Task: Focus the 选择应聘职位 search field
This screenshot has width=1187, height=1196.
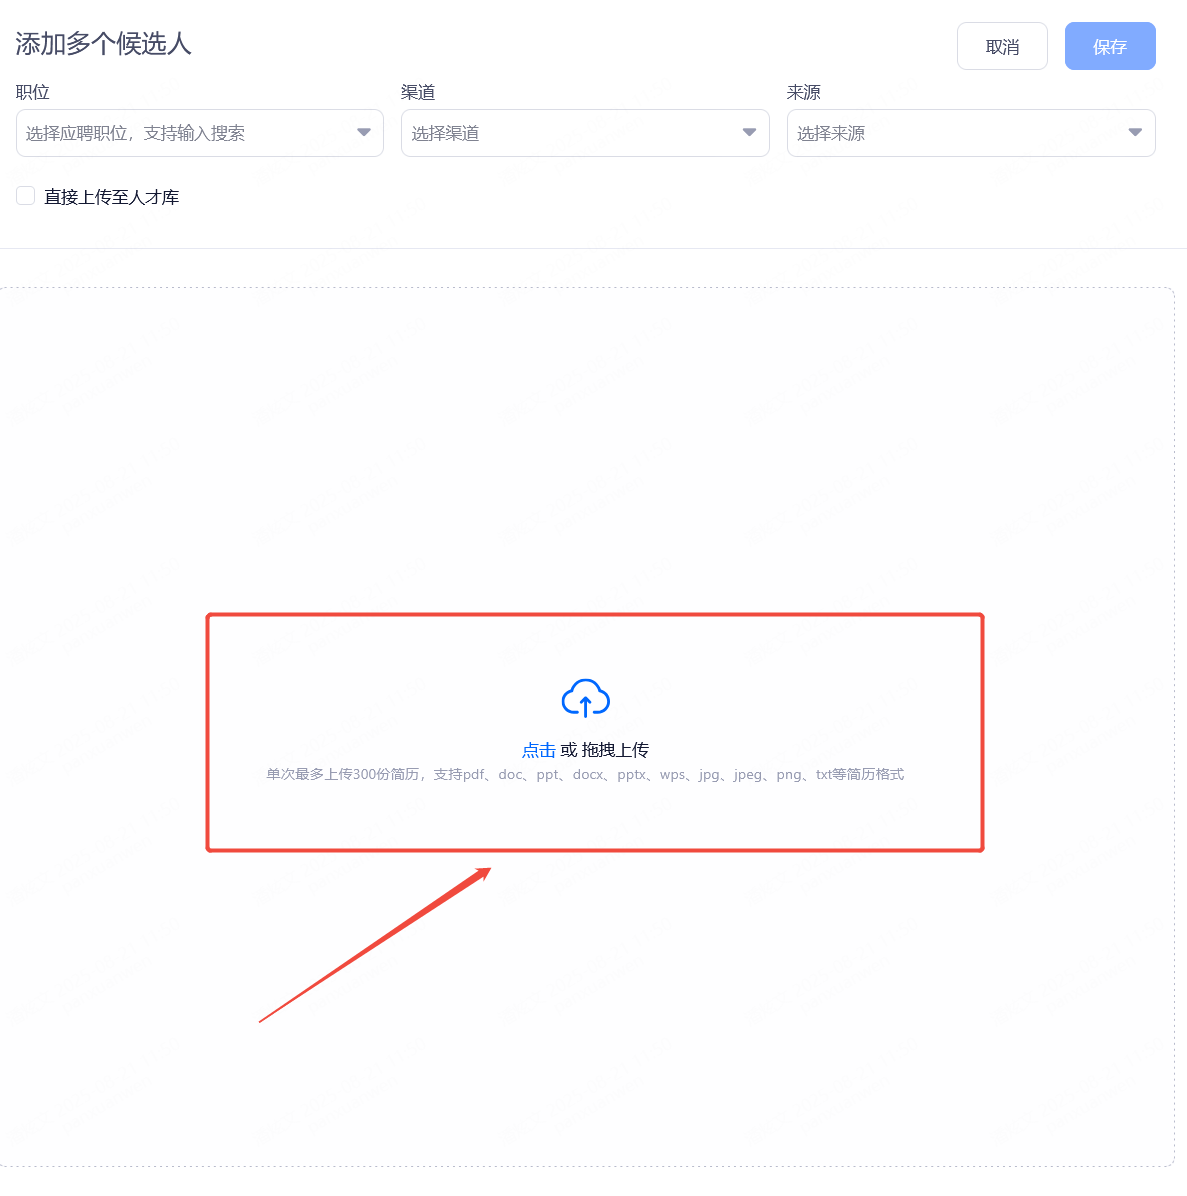Action: click(200, 133)
